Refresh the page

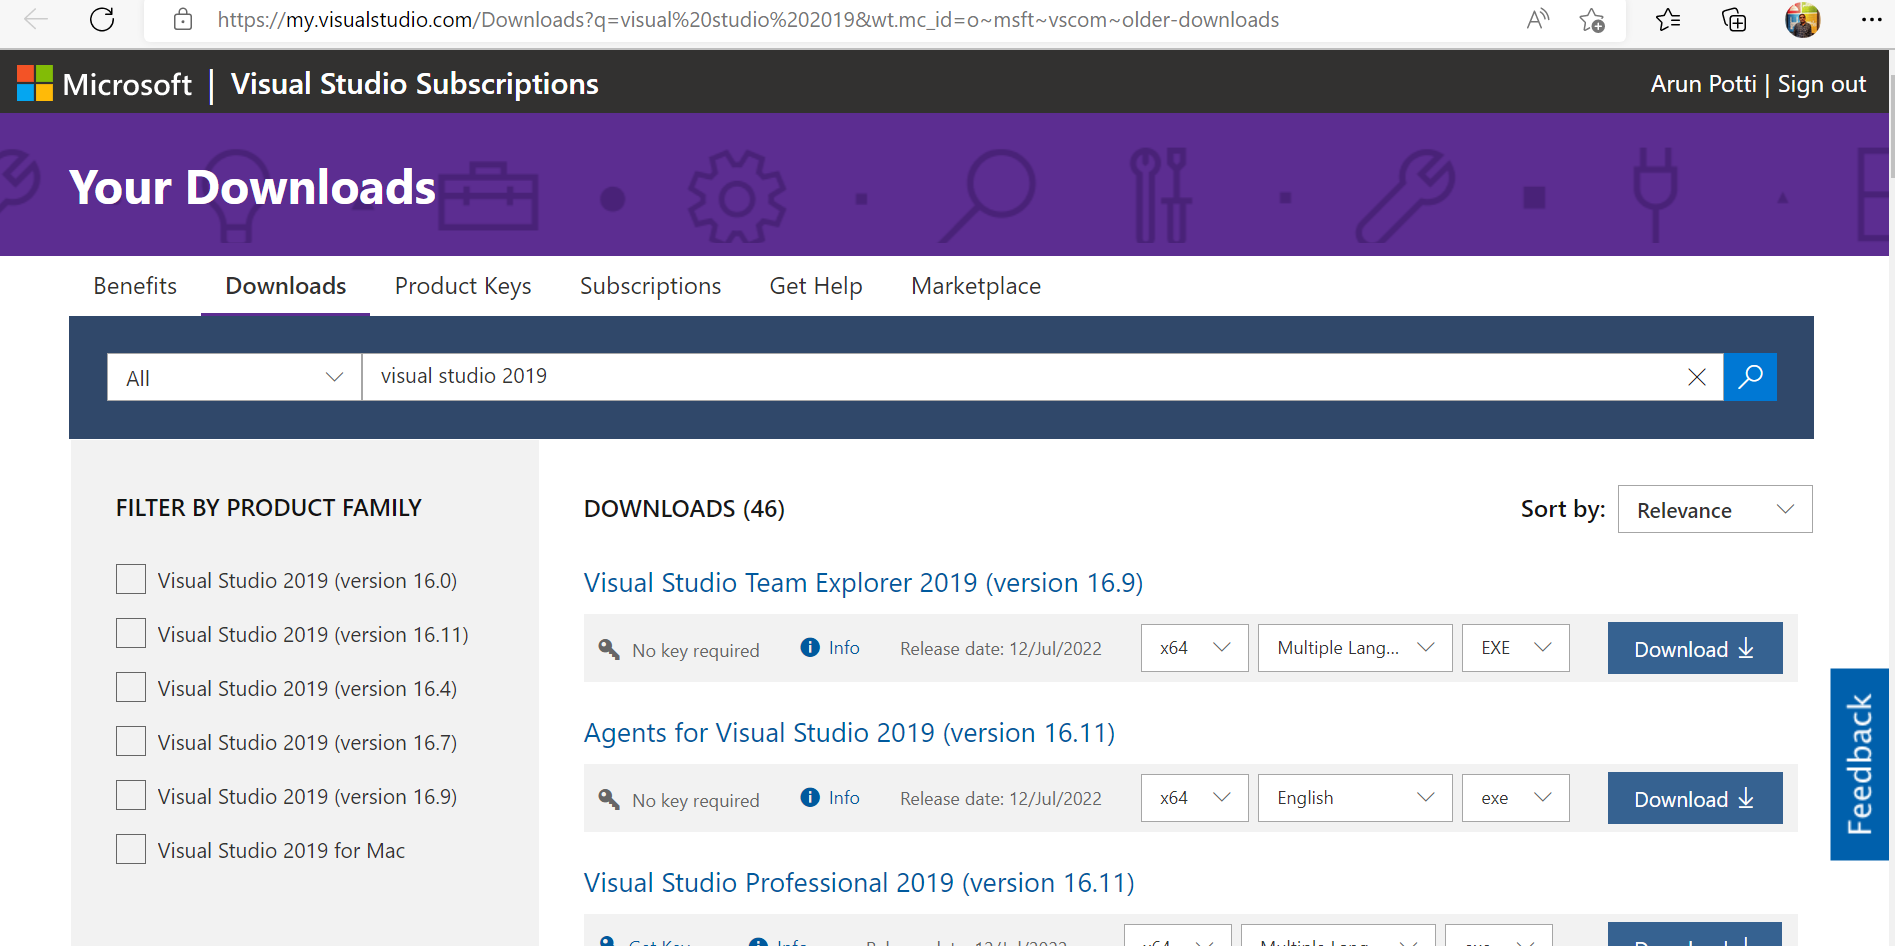tap(101, 19)
